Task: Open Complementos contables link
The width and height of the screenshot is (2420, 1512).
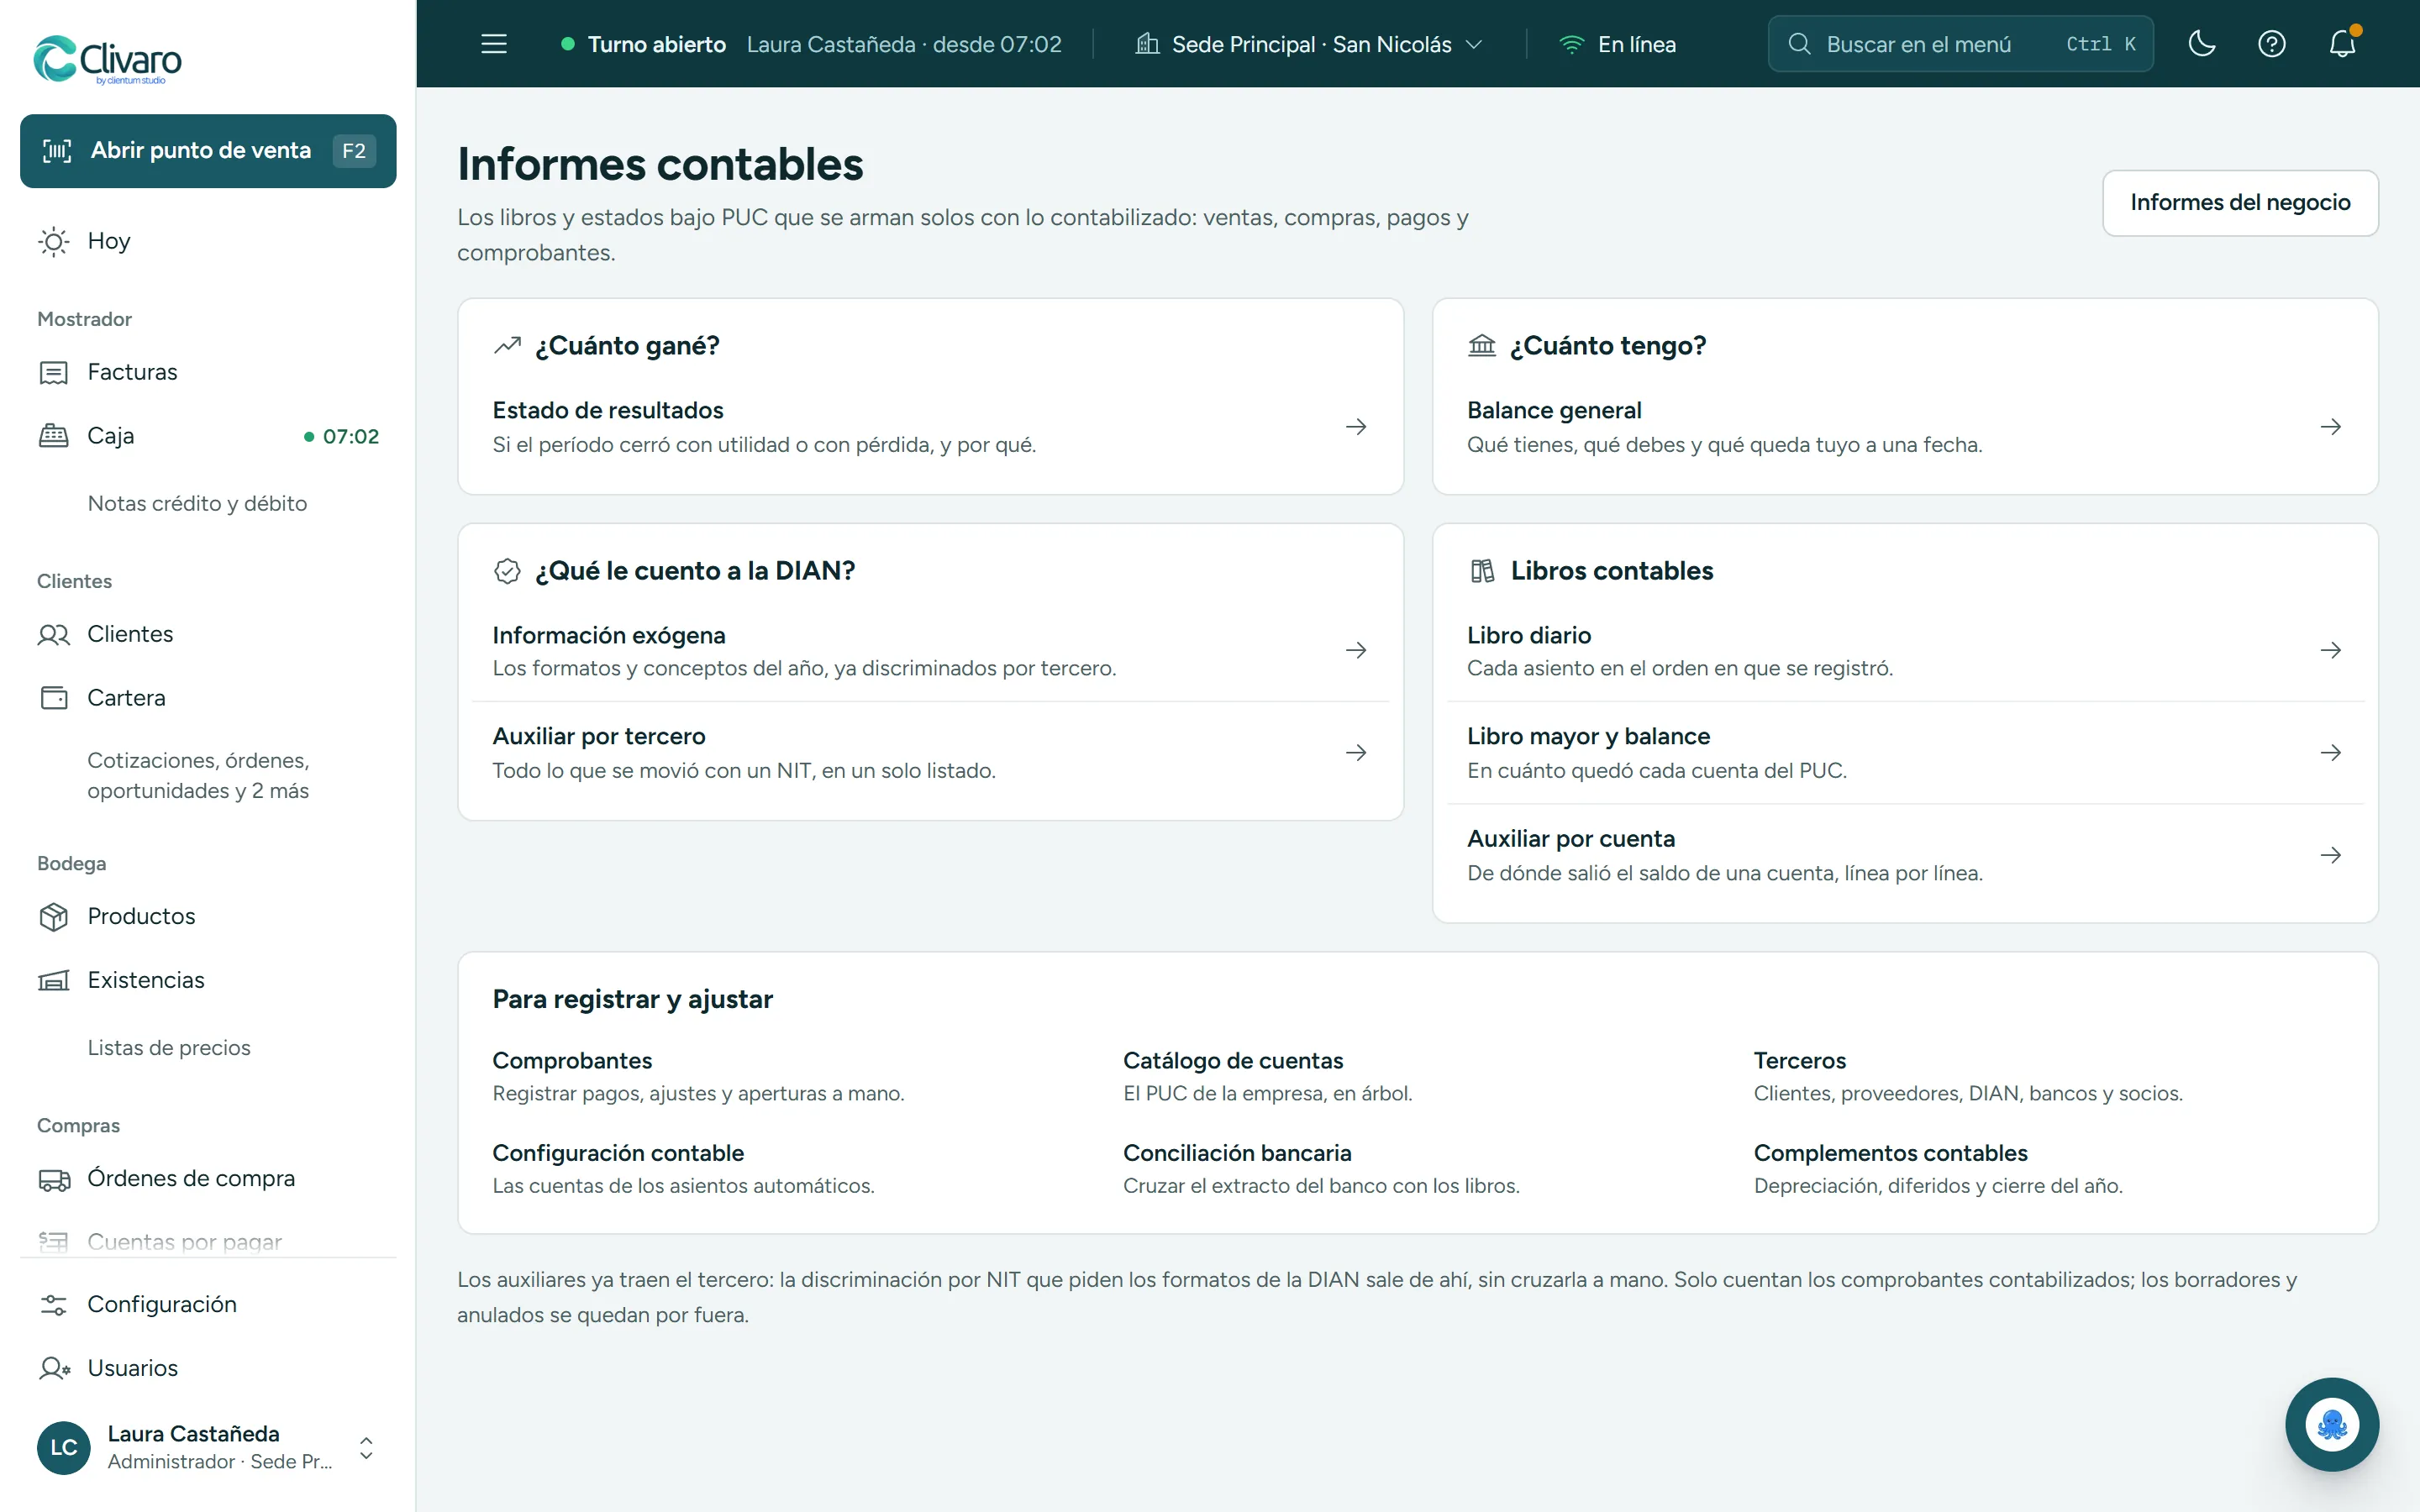Action: tap(1938, 1168)
